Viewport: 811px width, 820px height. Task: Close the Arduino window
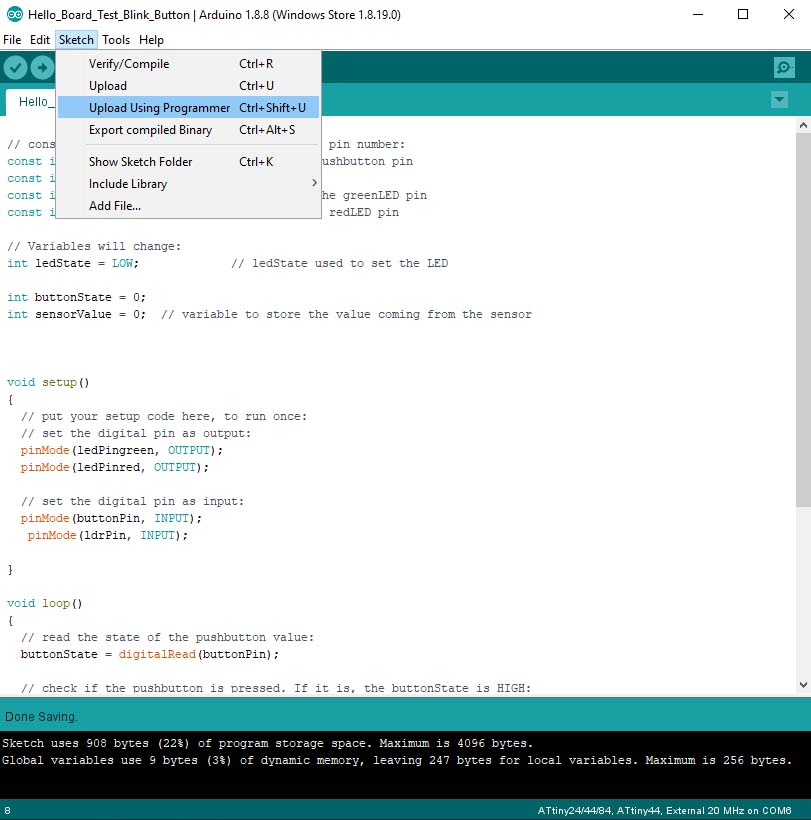789,14
